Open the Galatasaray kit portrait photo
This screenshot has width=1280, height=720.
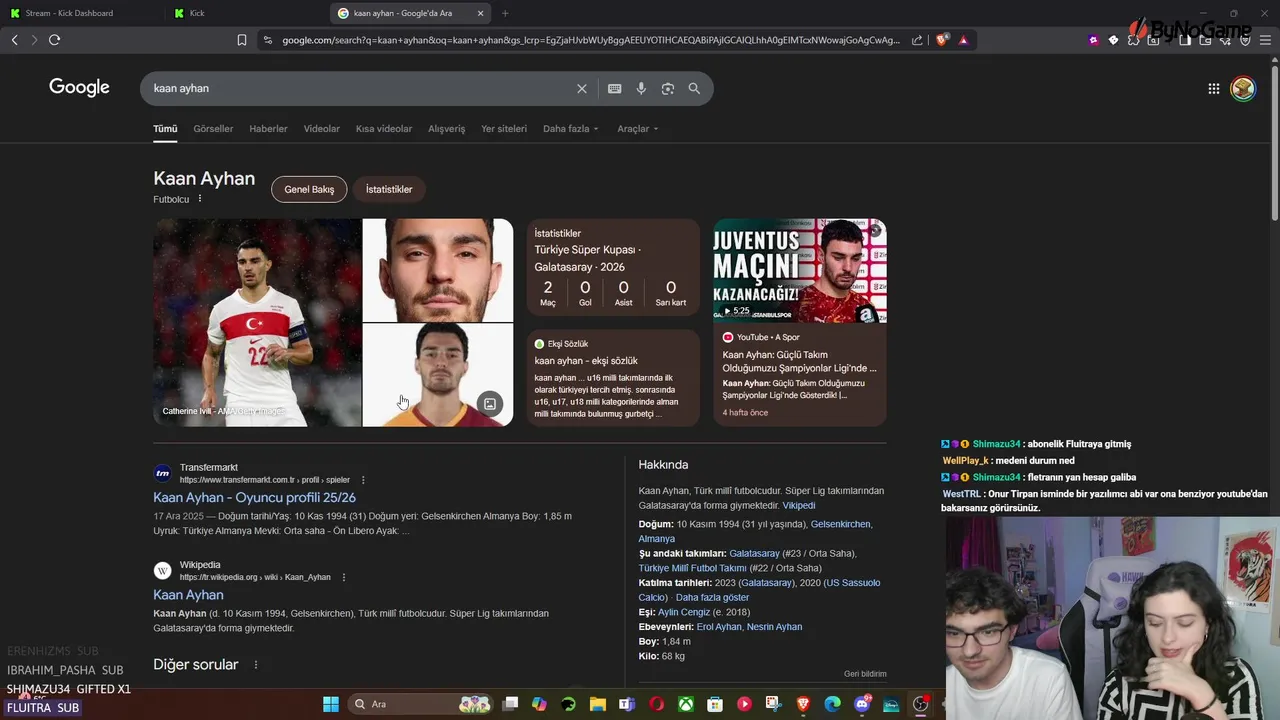click(x=438, y=376)
